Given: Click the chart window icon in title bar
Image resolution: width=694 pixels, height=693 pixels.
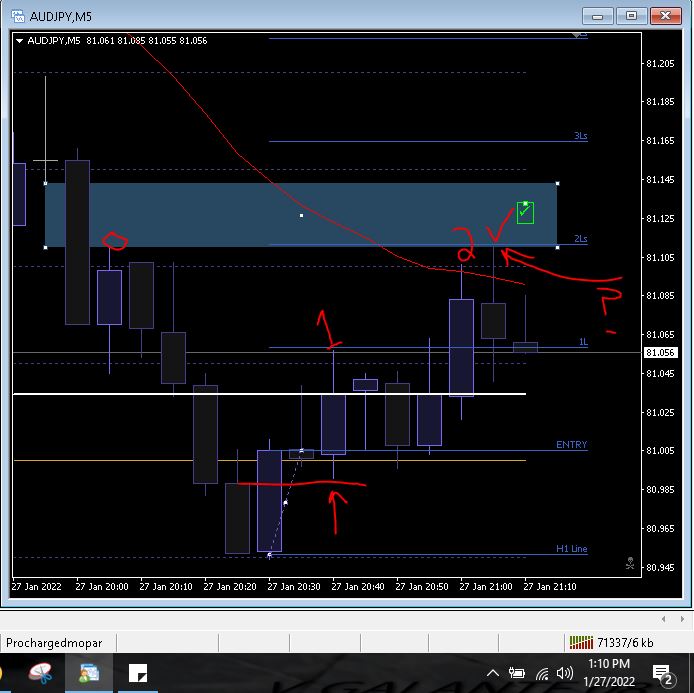Looking at the screenshot, I should (x=18, y=16).
